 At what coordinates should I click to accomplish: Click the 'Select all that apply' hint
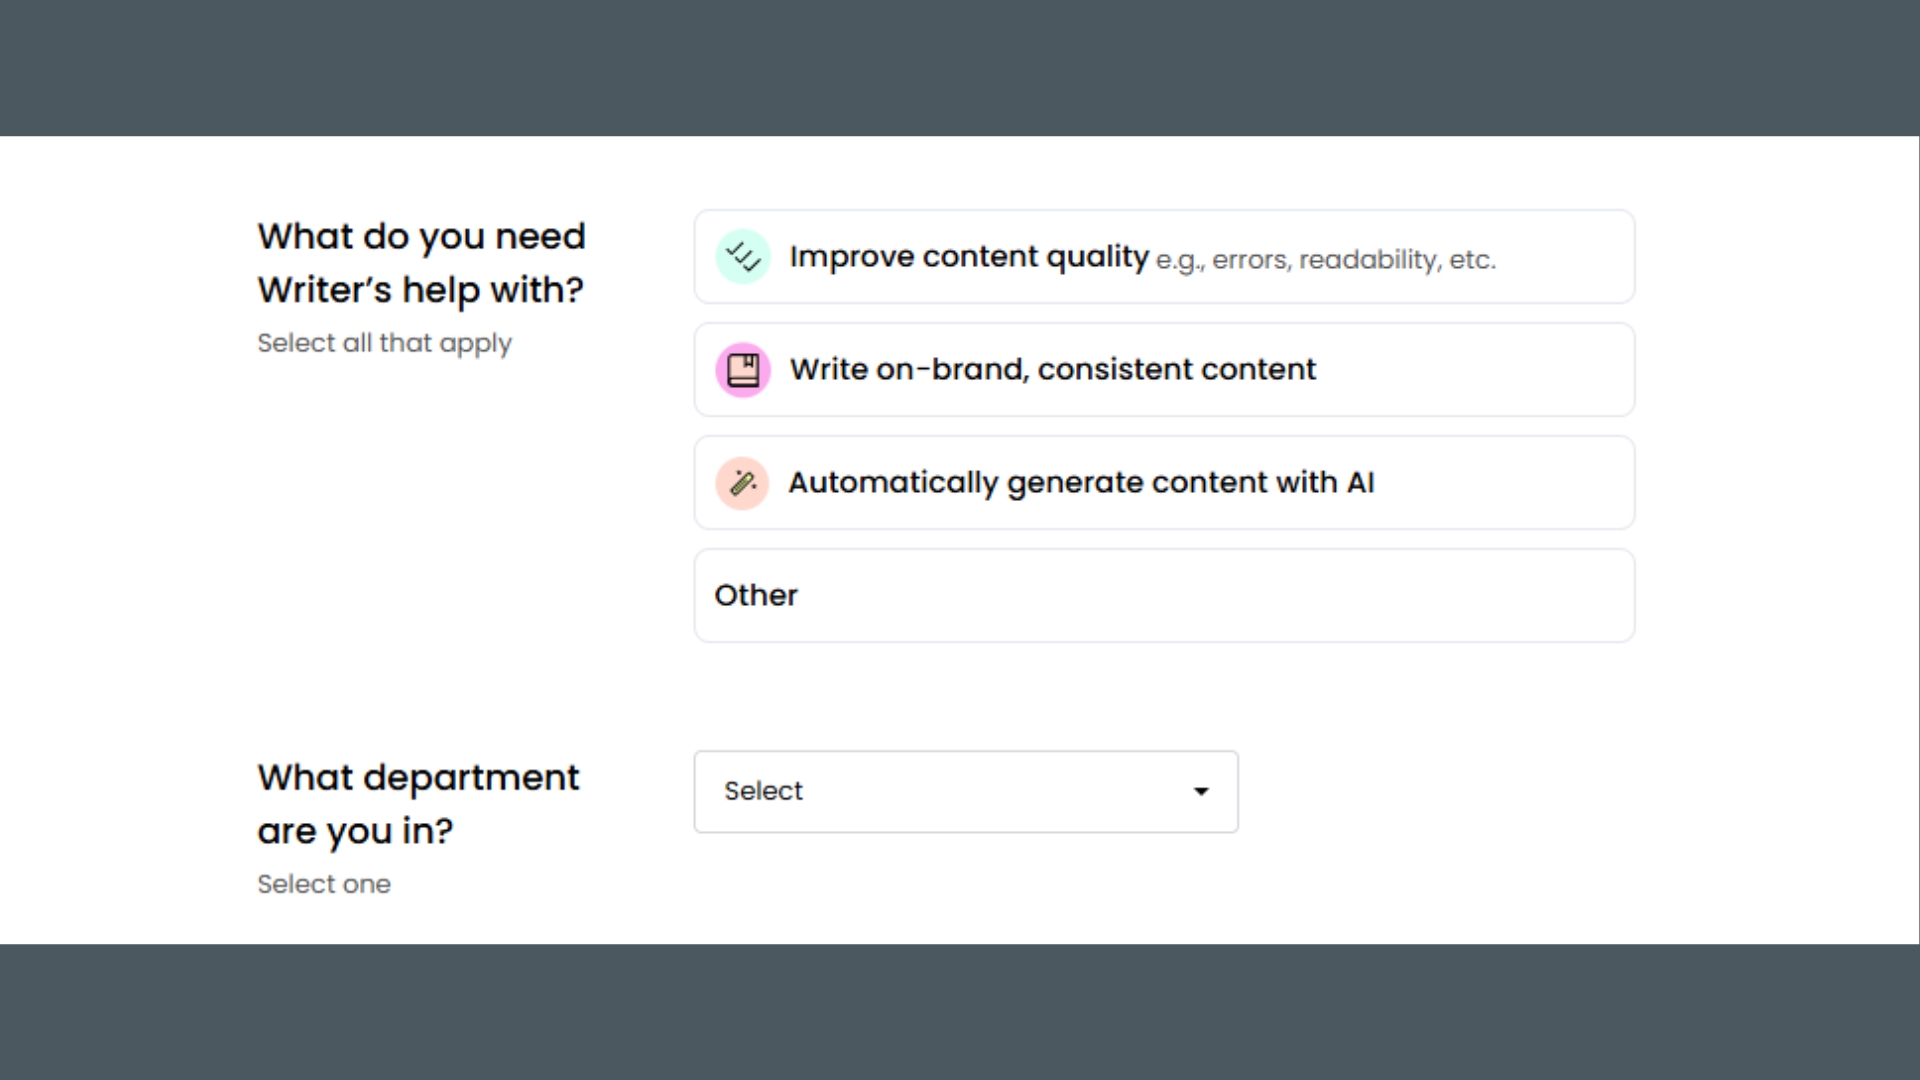384,343
